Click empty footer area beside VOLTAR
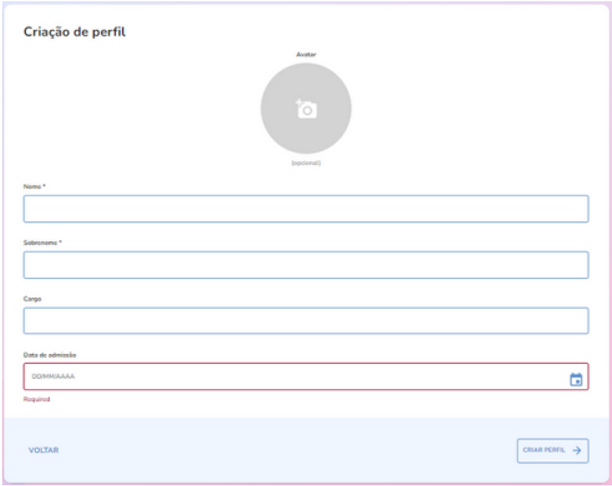 click(x=280, y=450)
